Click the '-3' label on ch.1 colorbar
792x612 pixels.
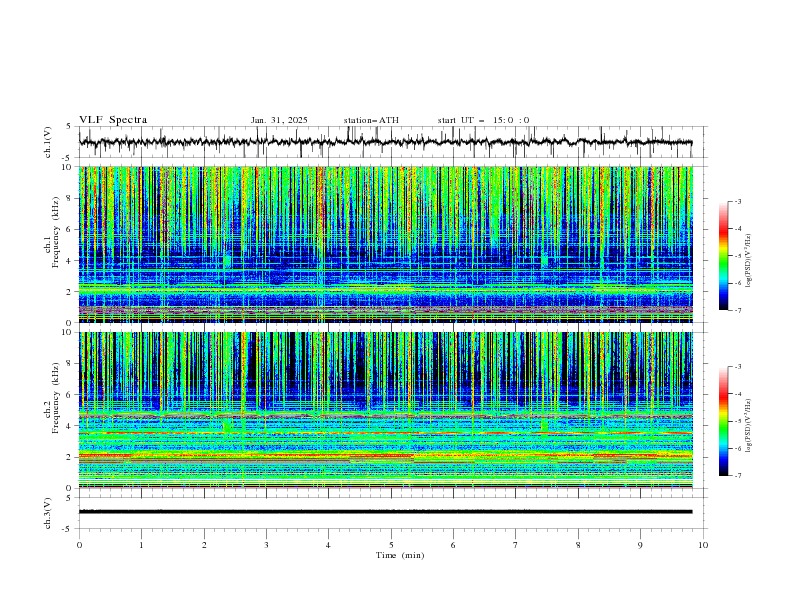coord(737,201)
